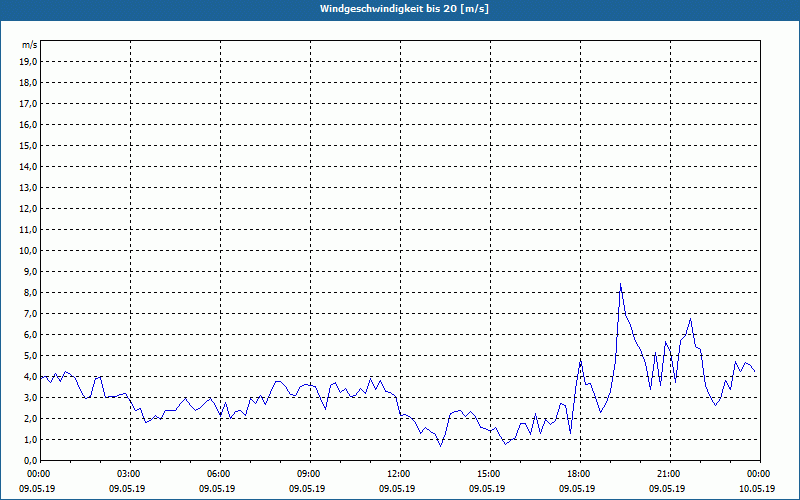The width and height of the screenshot is (800, 500).
Task: Select the '06:00' time label
Action: (220, 474)
